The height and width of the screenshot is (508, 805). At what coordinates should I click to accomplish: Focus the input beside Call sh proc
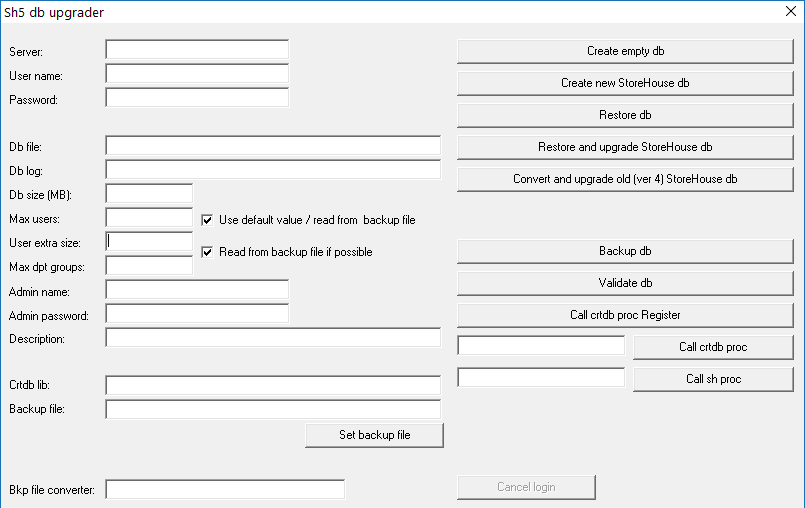(x=541, y=378)
